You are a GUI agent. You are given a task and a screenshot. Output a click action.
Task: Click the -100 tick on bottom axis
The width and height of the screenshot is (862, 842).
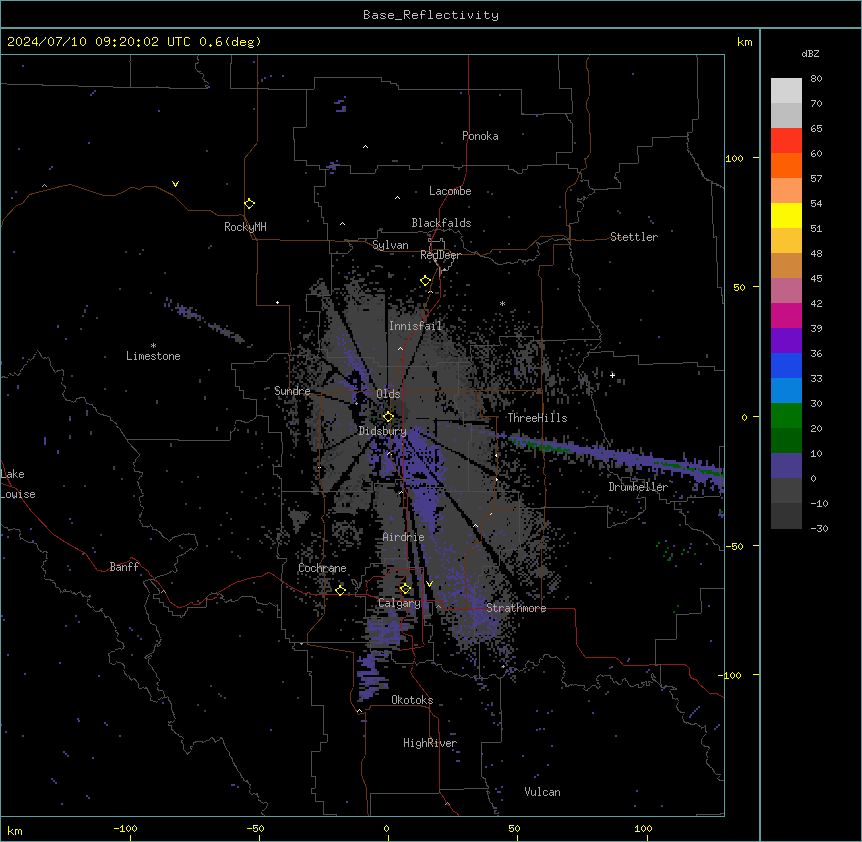125,828
